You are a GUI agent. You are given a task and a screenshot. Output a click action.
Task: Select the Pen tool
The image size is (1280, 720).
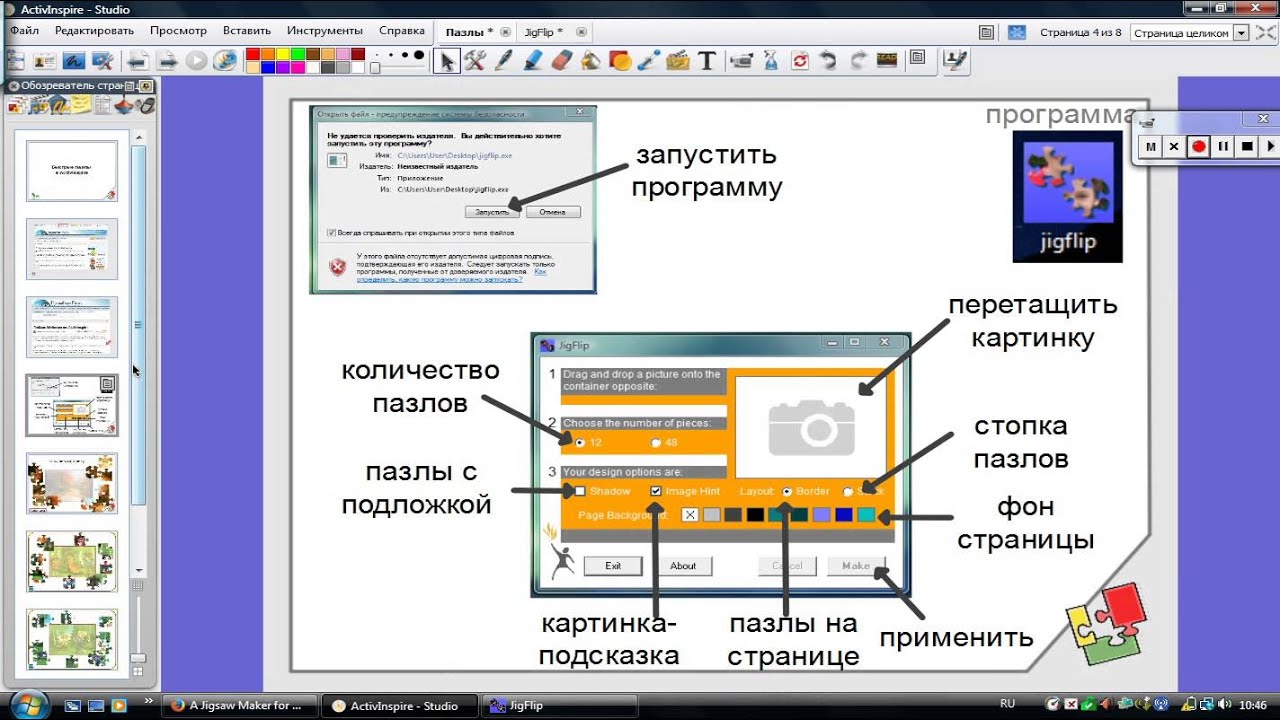coord(503,61)
